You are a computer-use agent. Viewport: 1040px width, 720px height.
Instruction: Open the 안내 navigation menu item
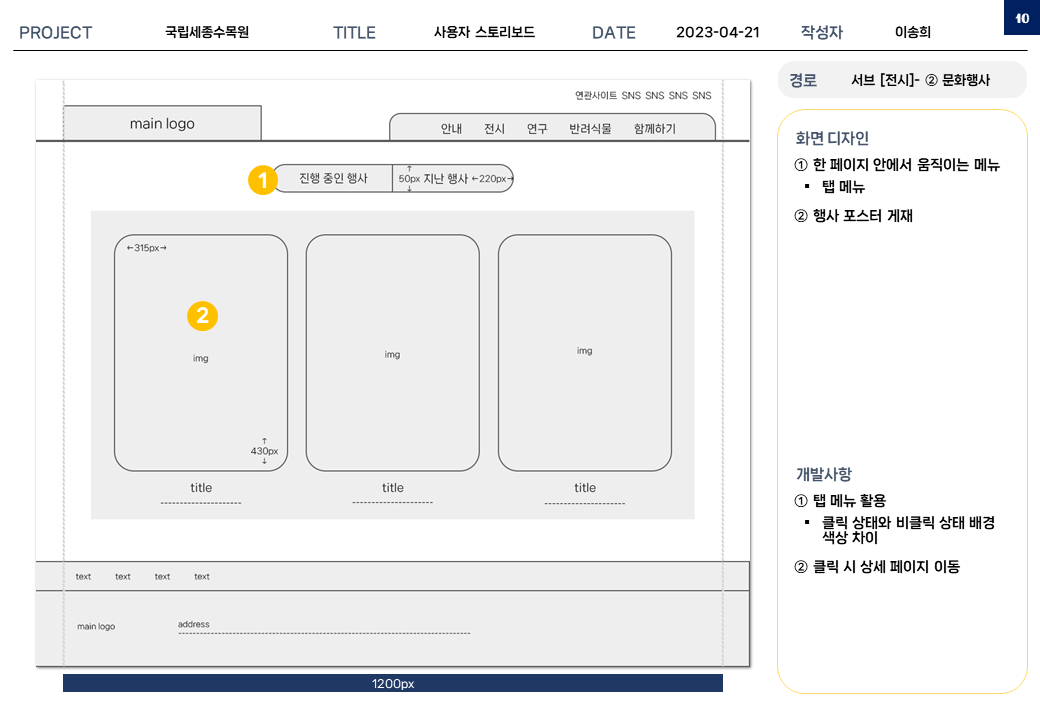click(451, 129)
